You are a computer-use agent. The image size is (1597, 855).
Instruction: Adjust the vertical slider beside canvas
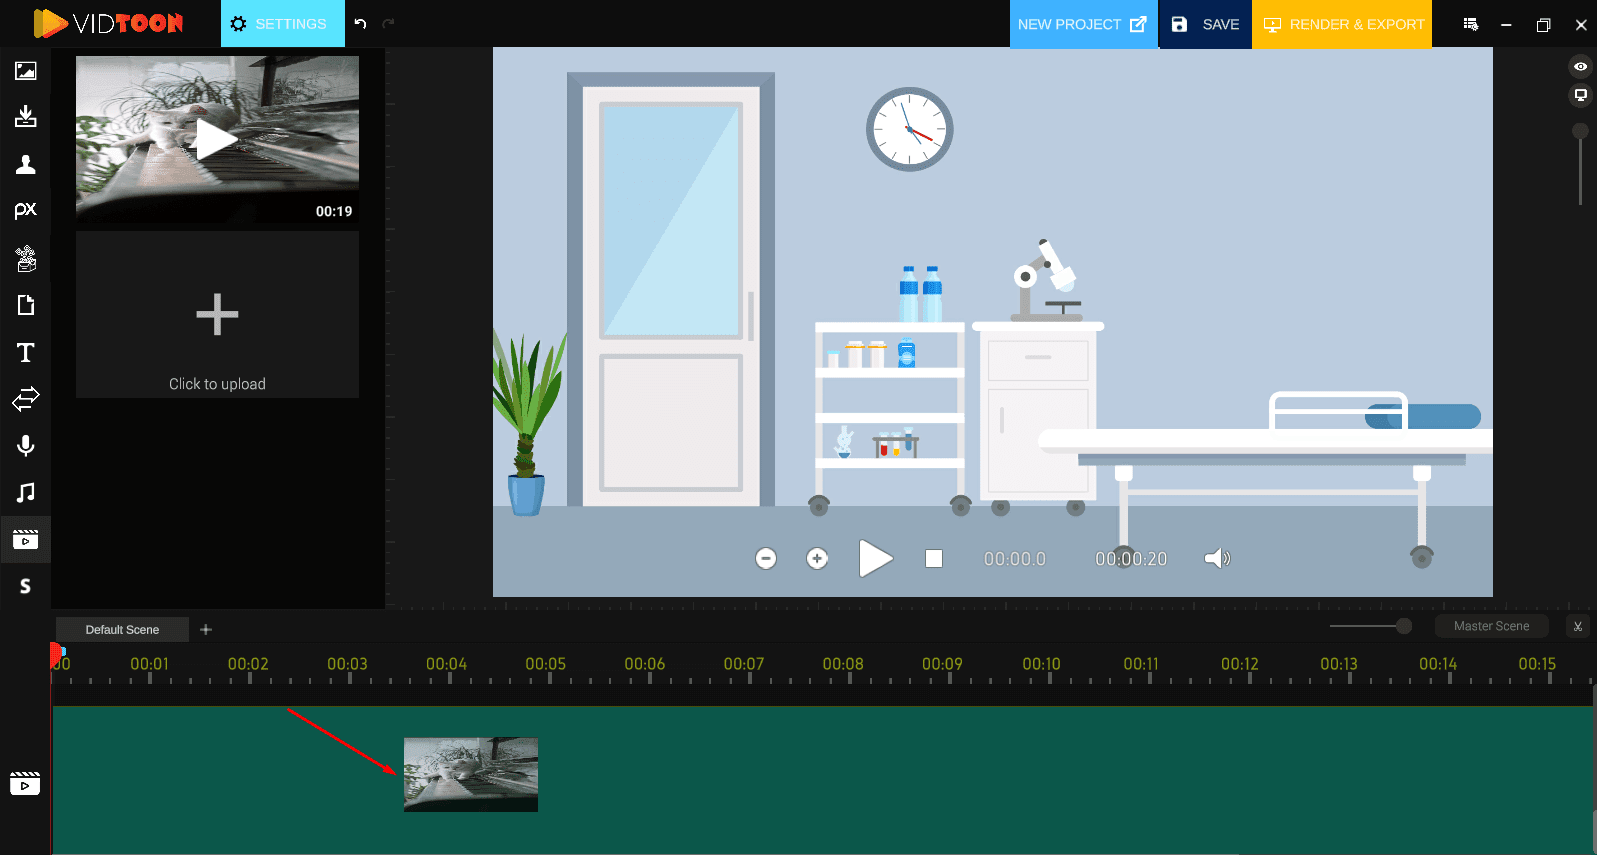tap(1580, 131)
